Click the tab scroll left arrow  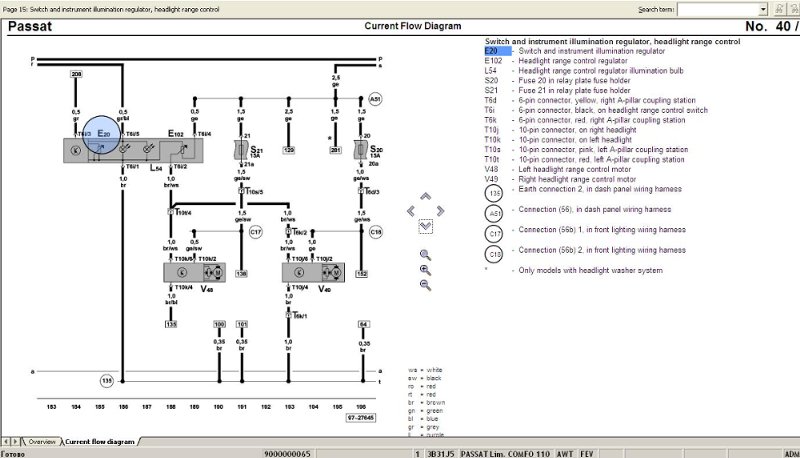(6, 441)
